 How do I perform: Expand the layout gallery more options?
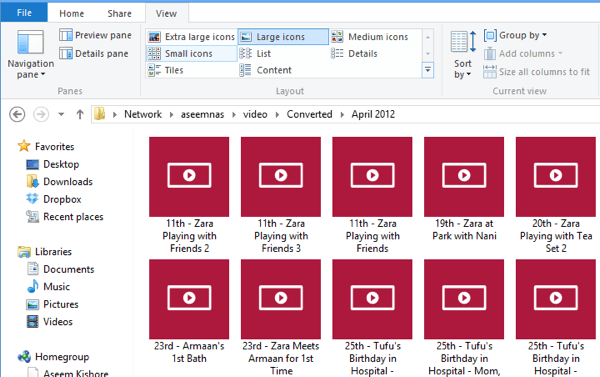point(428,70)
